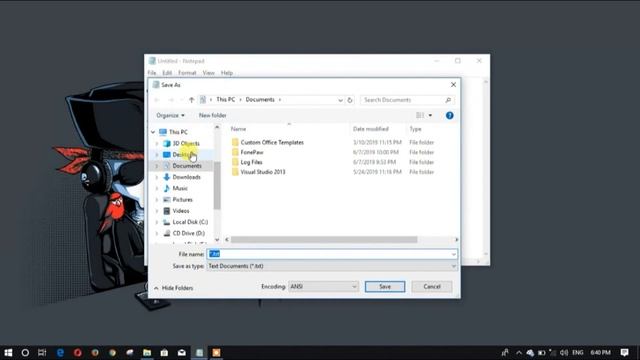640x360 pixels.
Task: Click the volume icon in system tray
Action: coord(564,352)
